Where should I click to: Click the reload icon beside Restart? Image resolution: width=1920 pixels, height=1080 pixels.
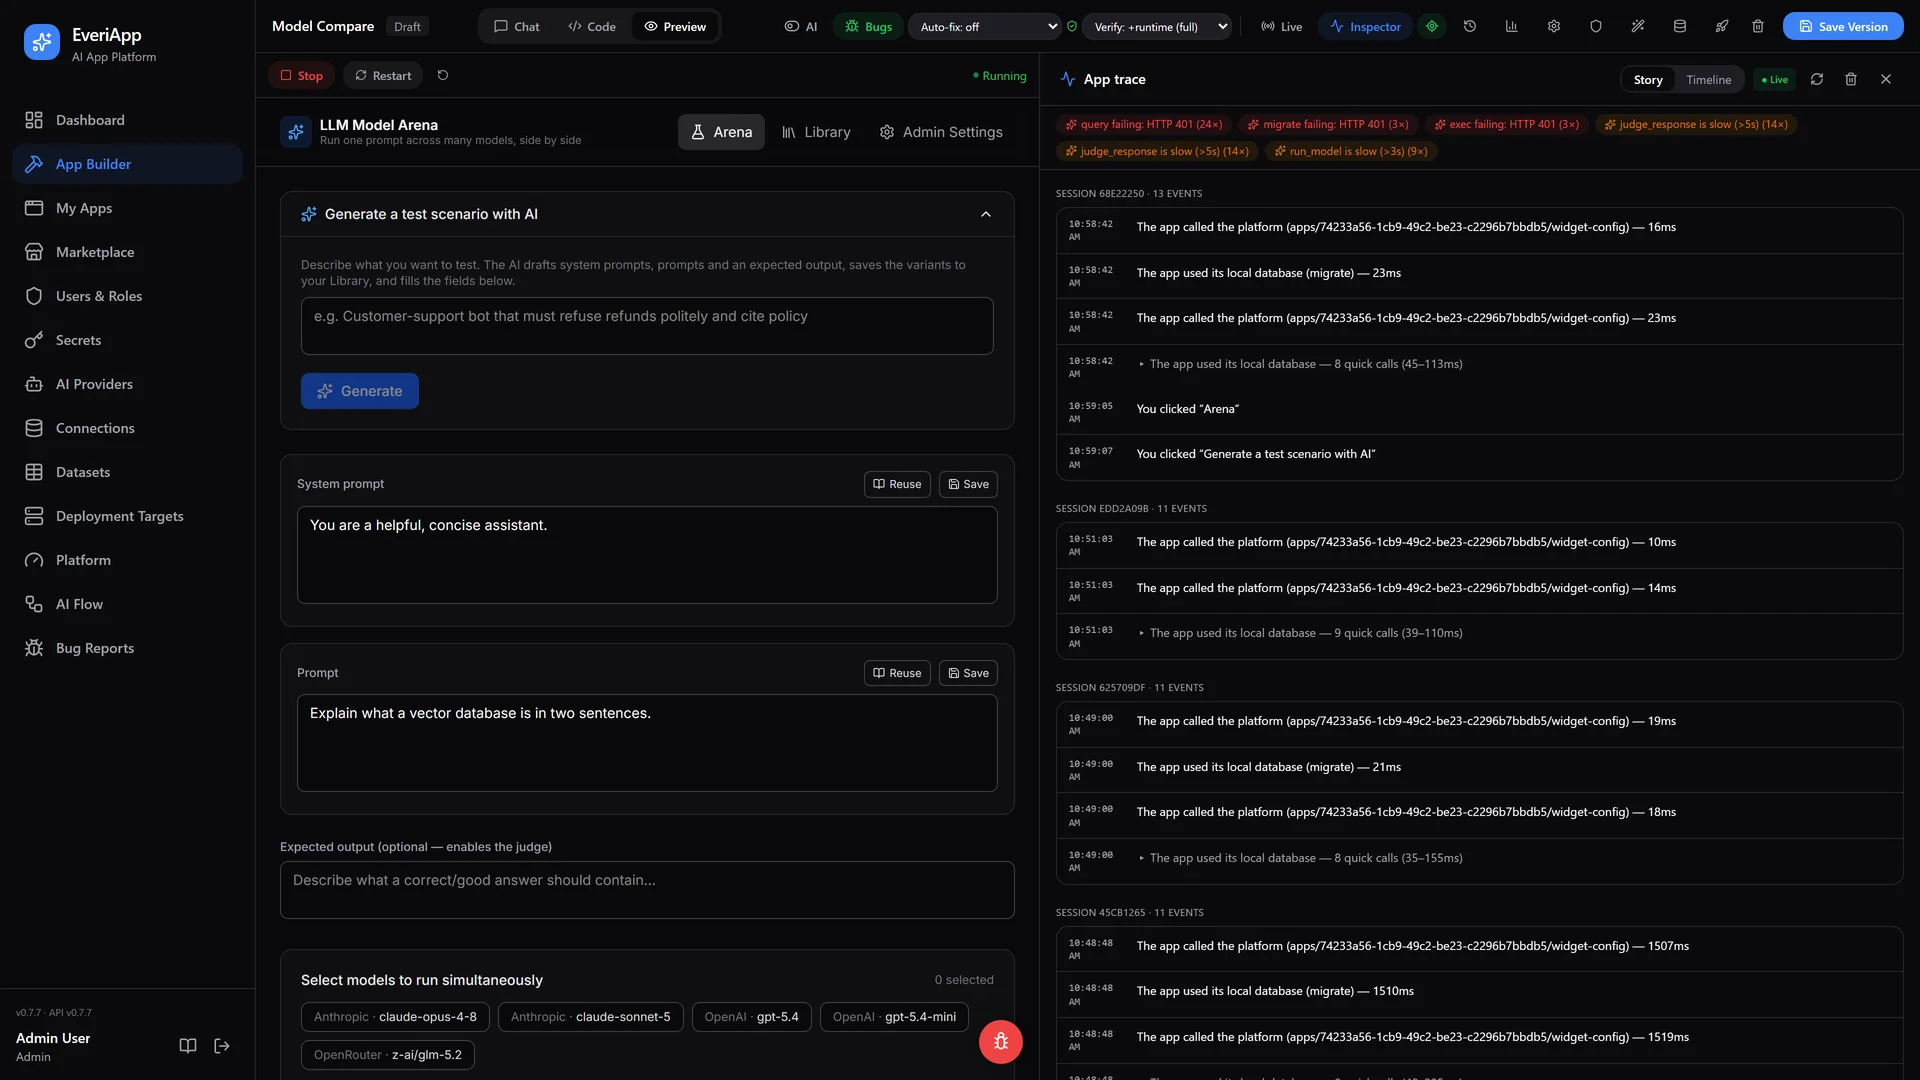(443, 75)
